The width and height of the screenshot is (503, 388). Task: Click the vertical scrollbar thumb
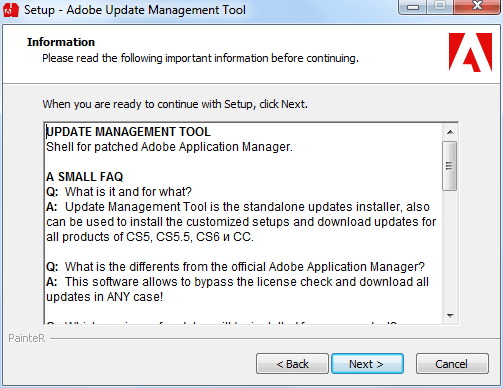450,166
